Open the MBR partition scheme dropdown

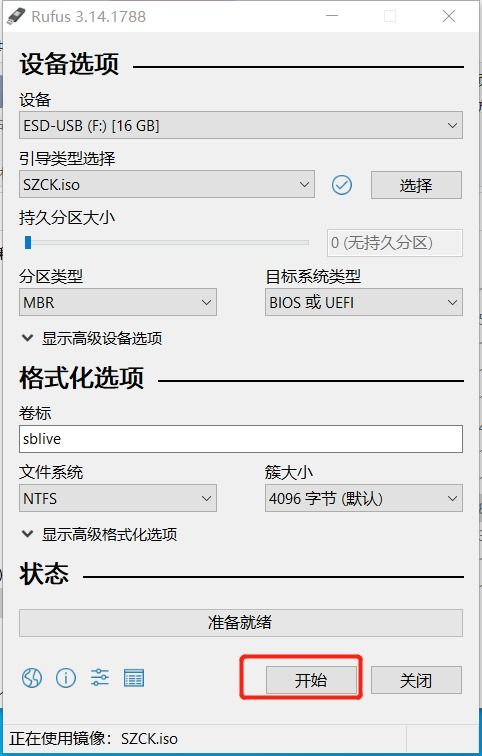point(118,302)
